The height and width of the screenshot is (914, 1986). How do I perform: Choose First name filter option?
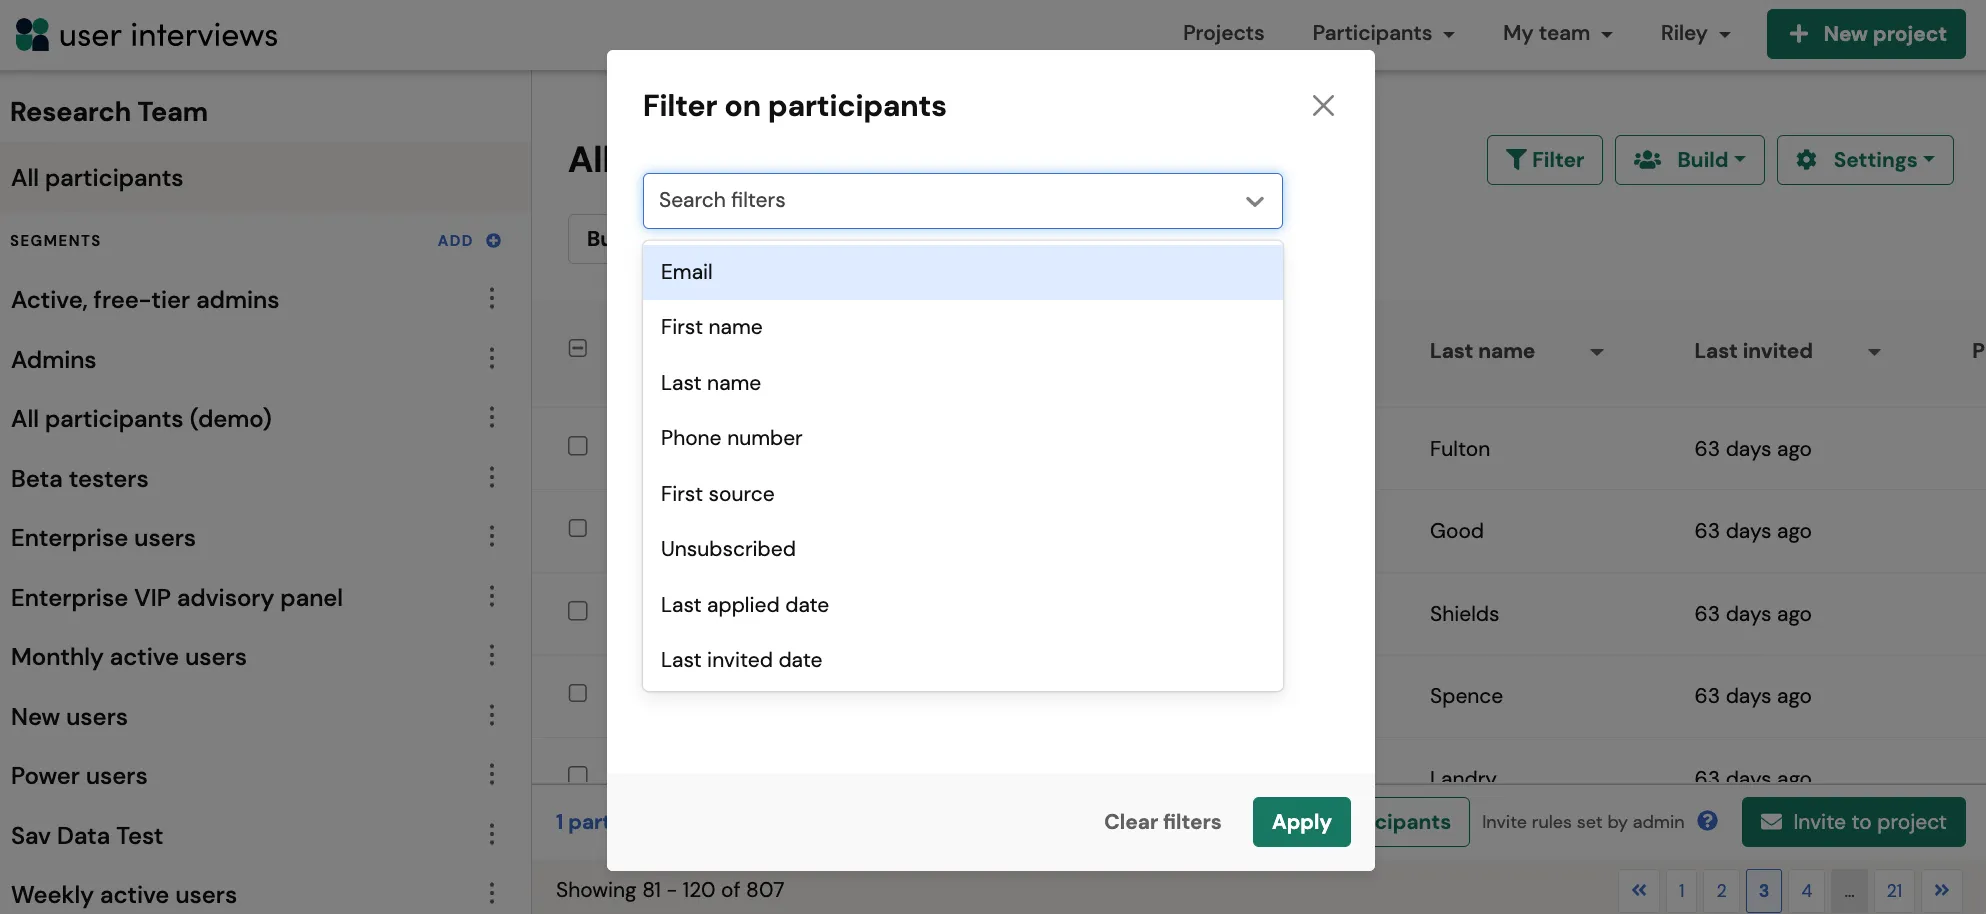962,327
